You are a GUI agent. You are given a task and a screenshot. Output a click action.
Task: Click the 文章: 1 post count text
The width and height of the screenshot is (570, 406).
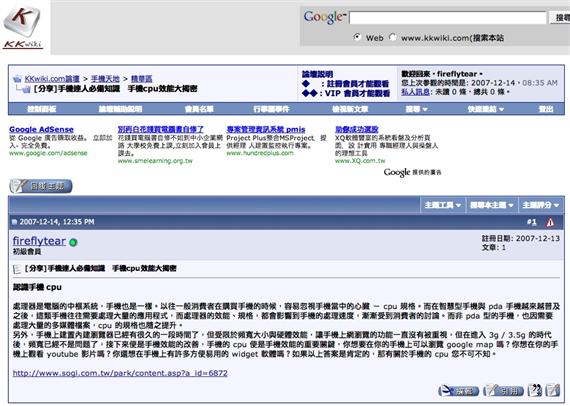tap(494, 248)
